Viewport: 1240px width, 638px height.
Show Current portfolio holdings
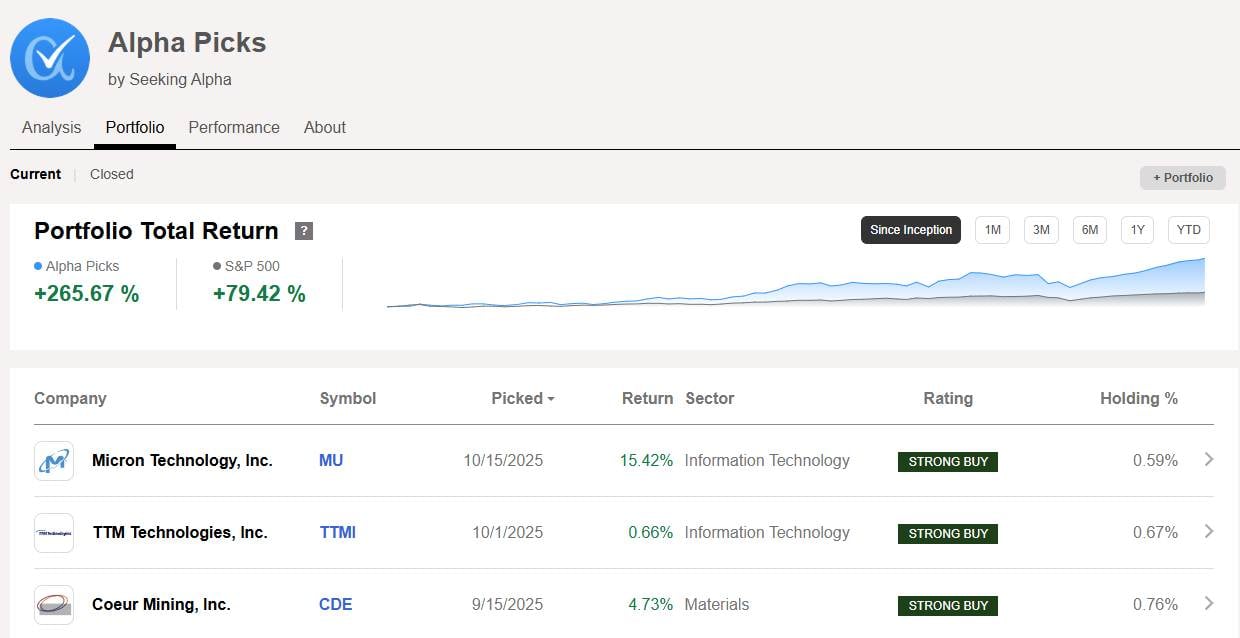point(36,174)
